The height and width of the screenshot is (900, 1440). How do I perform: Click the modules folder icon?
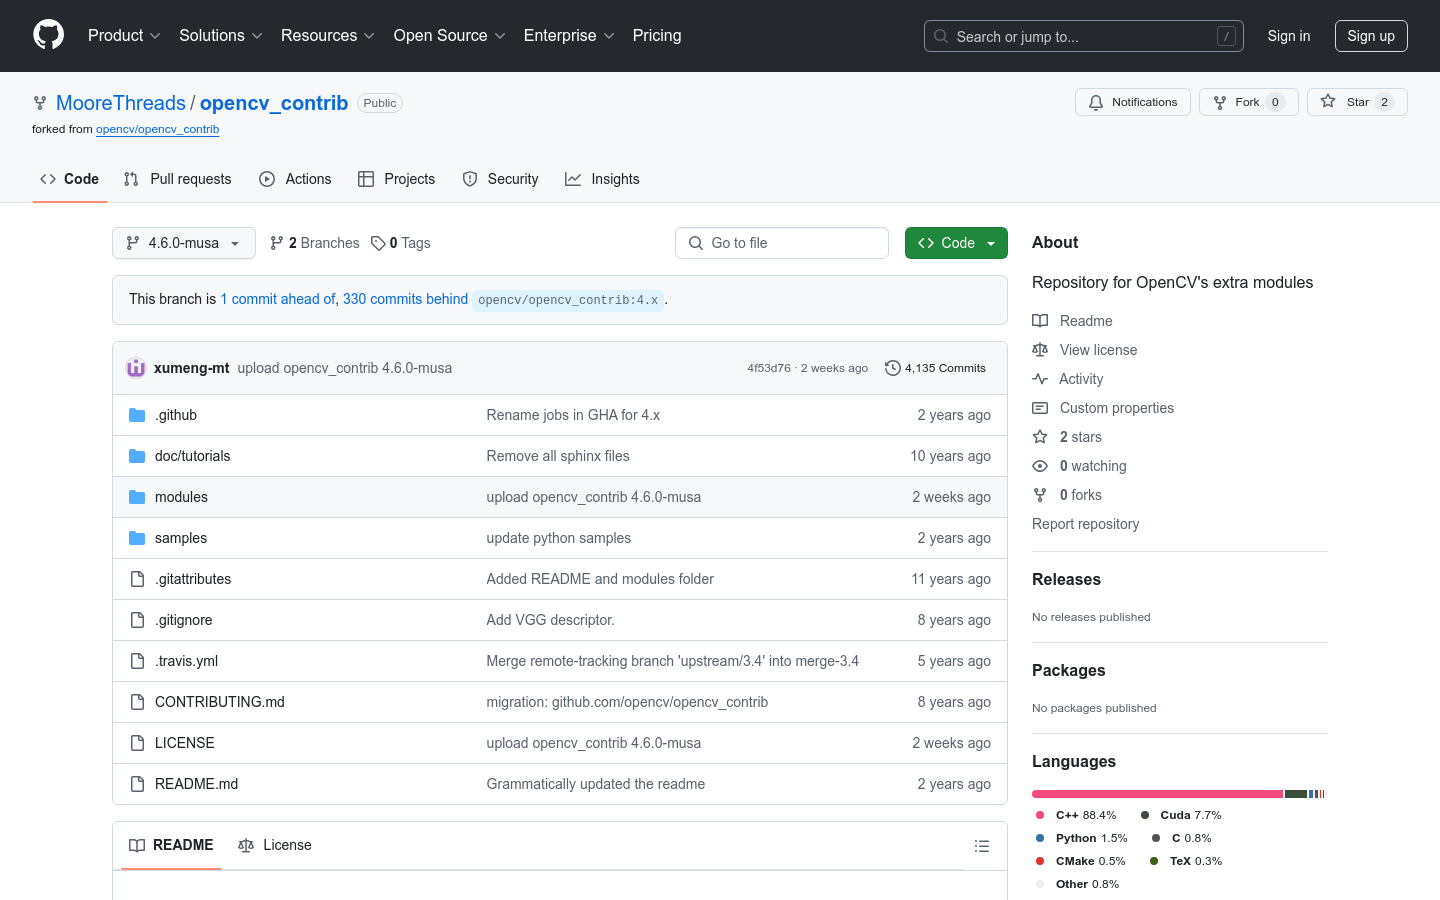[x=137, y=497]
